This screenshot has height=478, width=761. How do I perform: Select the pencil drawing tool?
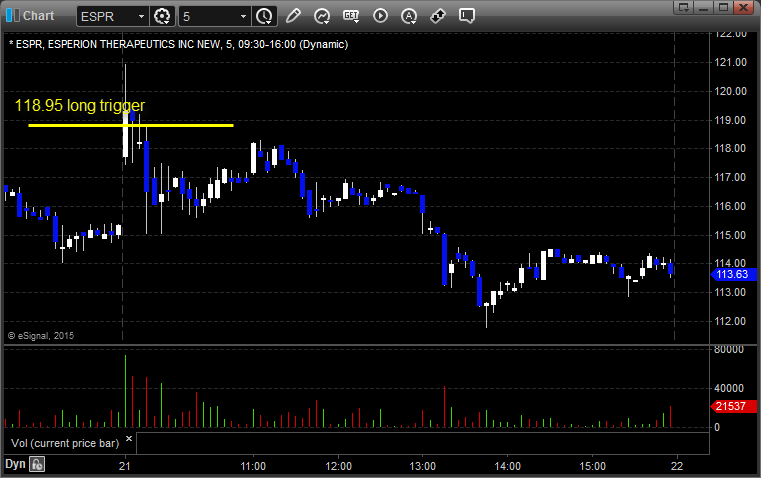(293, 16)
